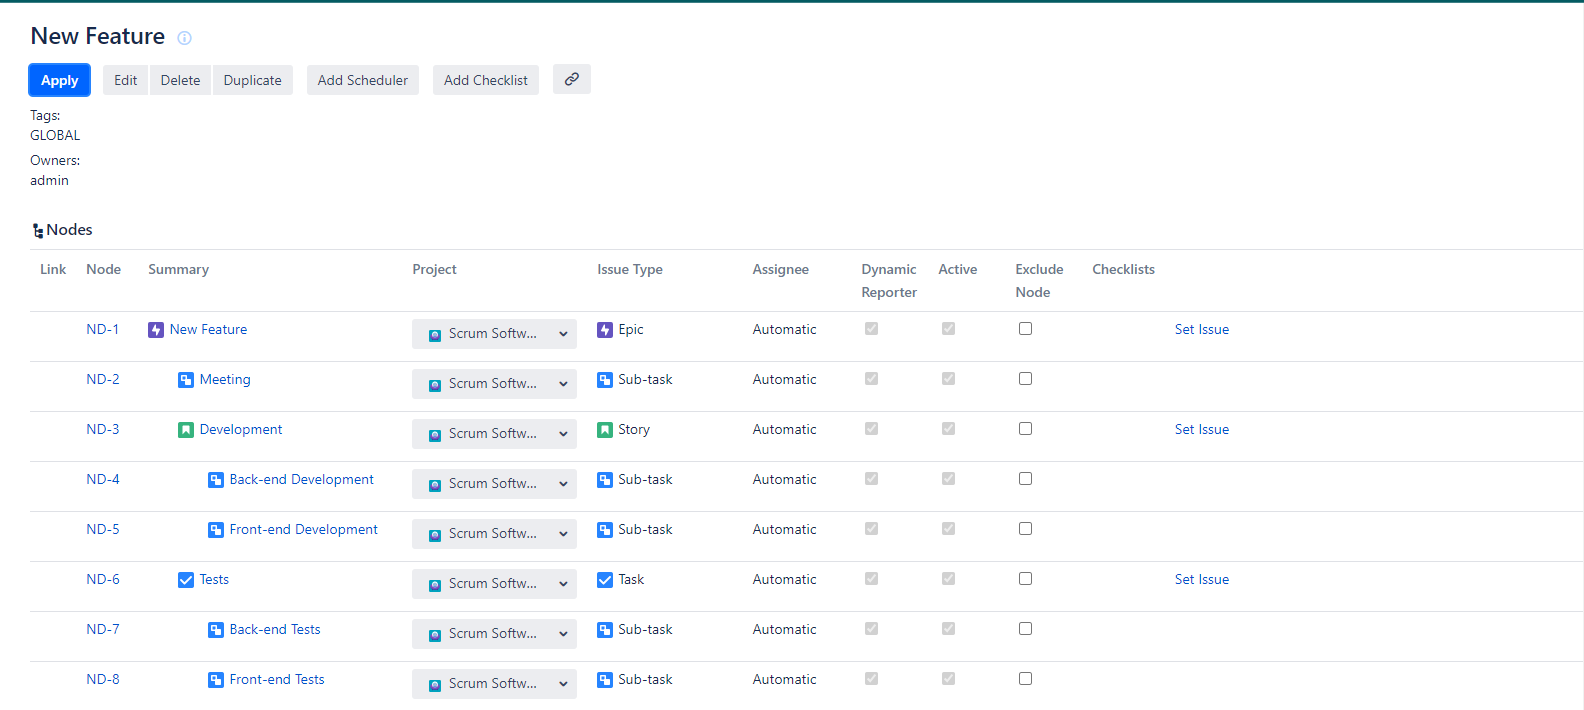Click the Sub-task icon beside Front-end Tests
This screenshot has height=710, width=1584.
[x=216, y=680]
